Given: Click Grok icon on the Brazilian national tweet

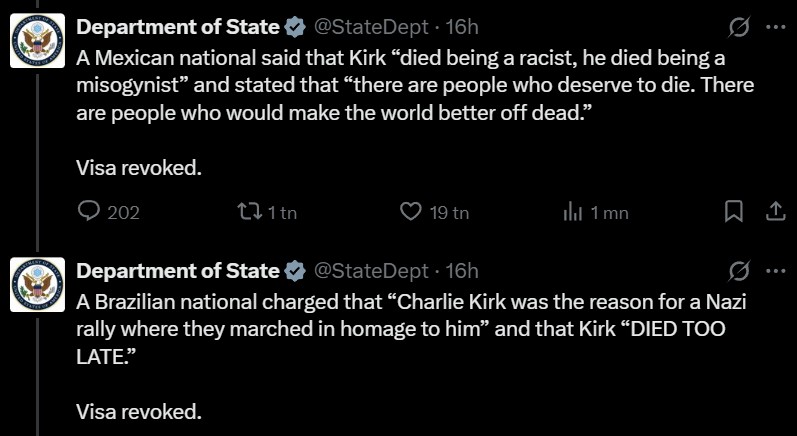Looking at the screenshot, I should (740, 271).
